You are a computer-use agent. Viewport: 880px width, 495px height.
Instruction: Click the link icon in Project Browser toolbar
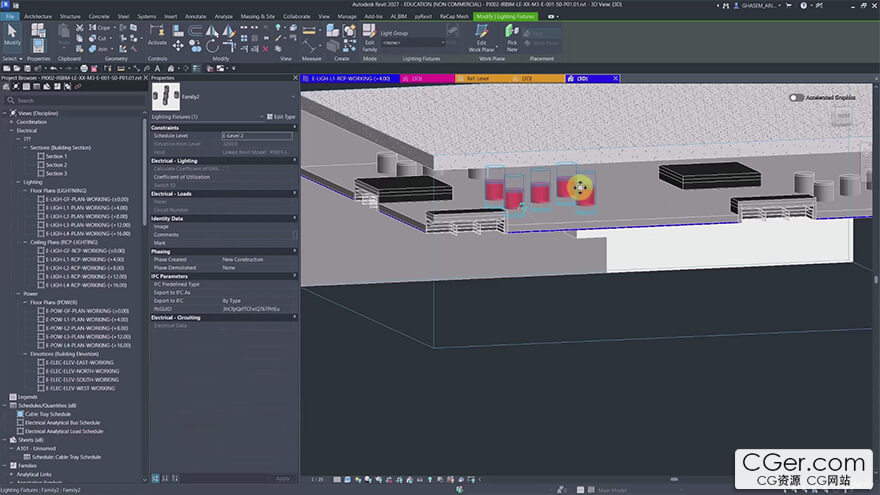[x=77, y=86]
